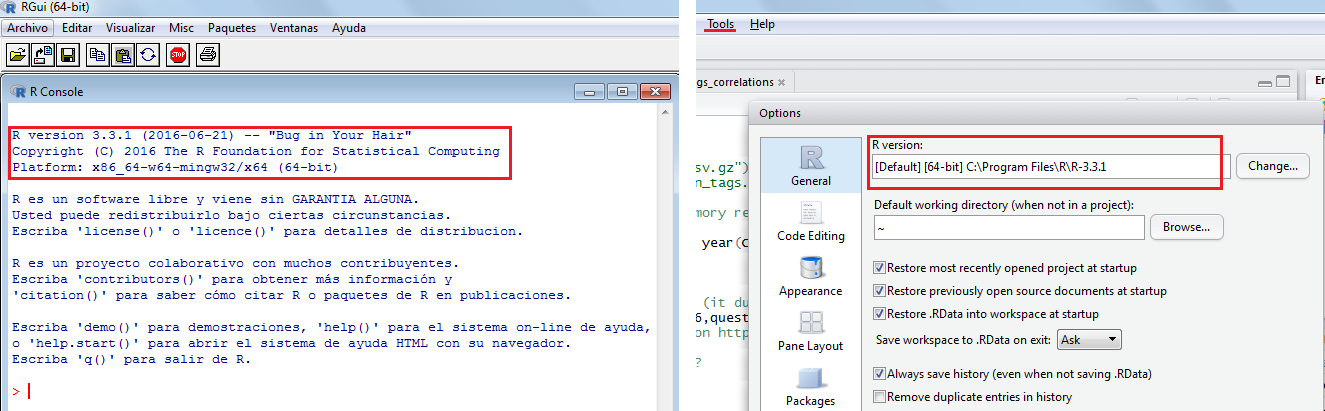Click the Copy and paste cycle icon
The height and width of the screenshot is (411, 1325).
[x=148, y=55]
